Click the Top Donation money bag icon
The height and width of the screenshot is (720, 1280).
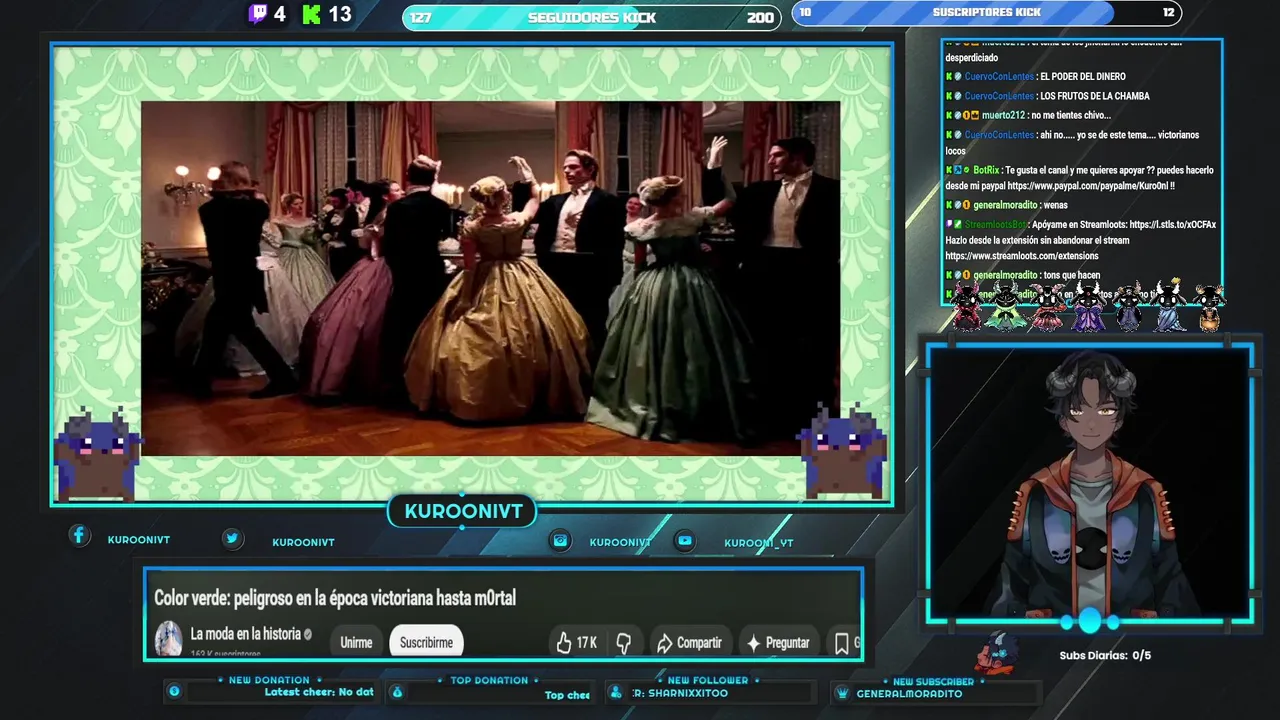coord(397,691)
